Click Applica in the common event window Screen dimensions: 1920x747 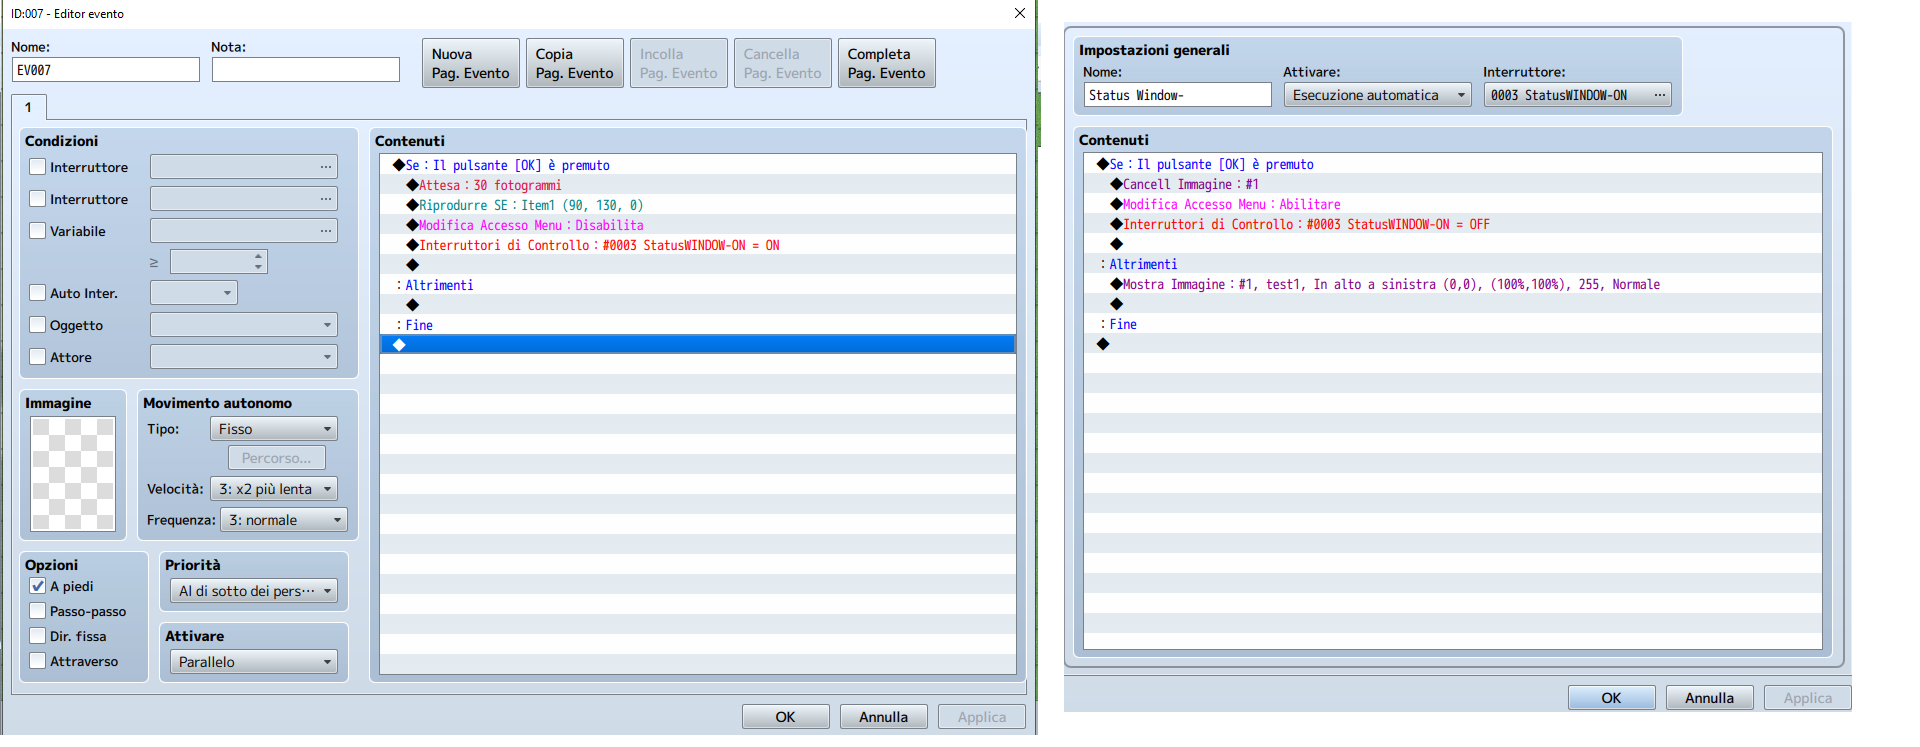[1808, 698]
